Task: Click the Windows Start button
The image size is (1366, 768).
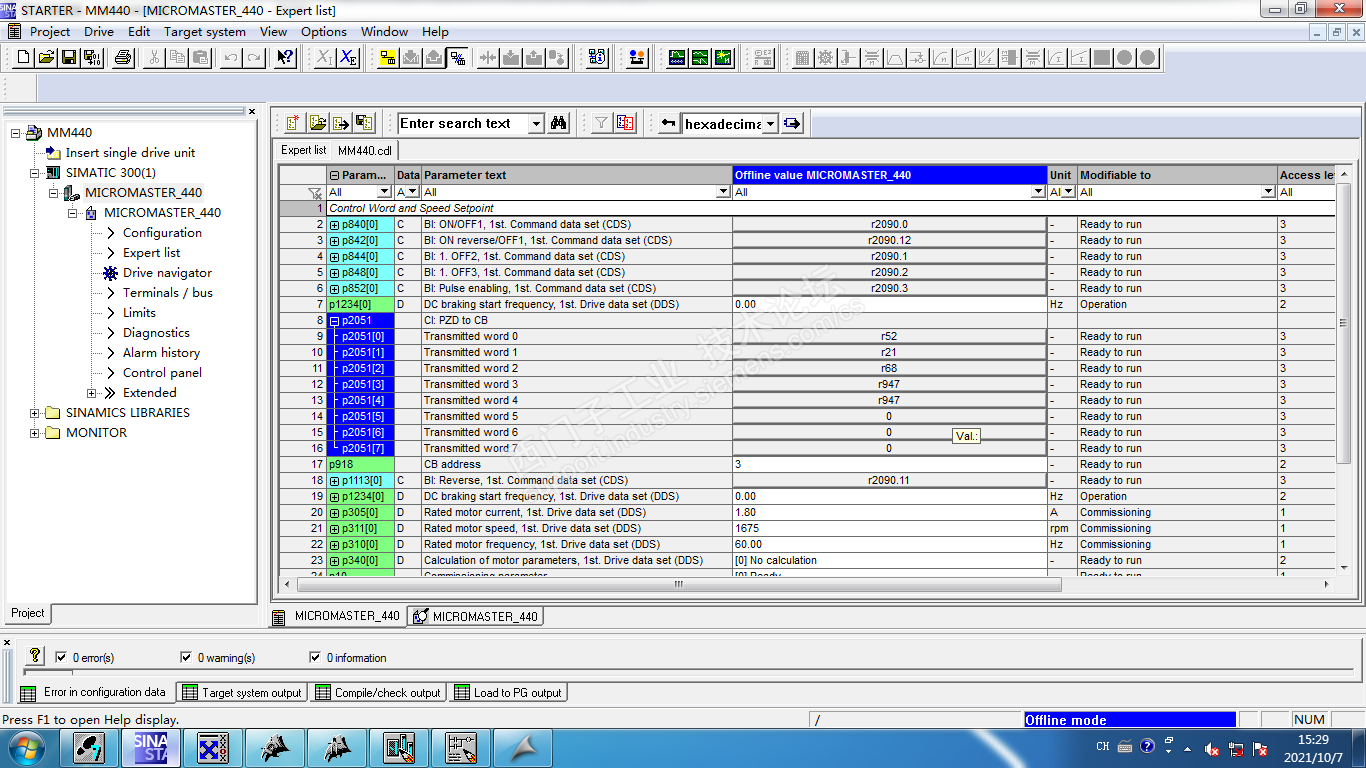Action: [x=25, y=747]
